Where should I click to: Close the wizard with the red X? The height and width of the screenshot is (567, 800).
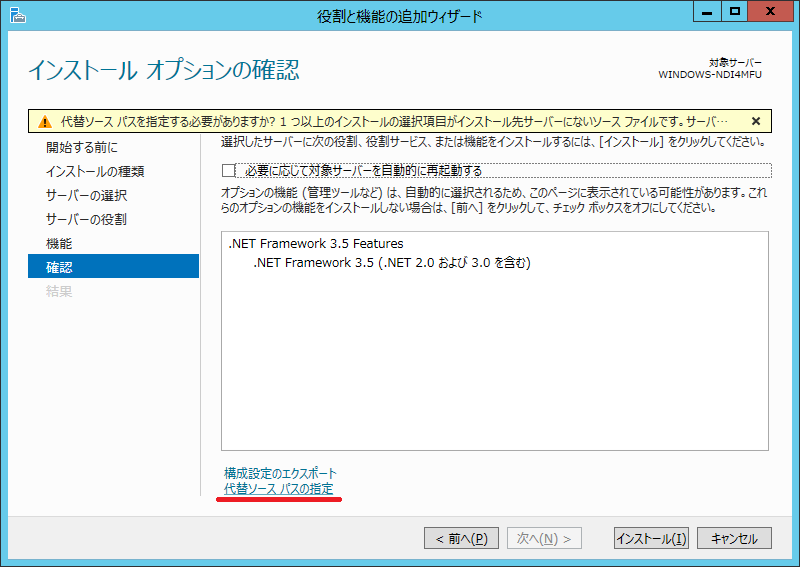(772, 13)
